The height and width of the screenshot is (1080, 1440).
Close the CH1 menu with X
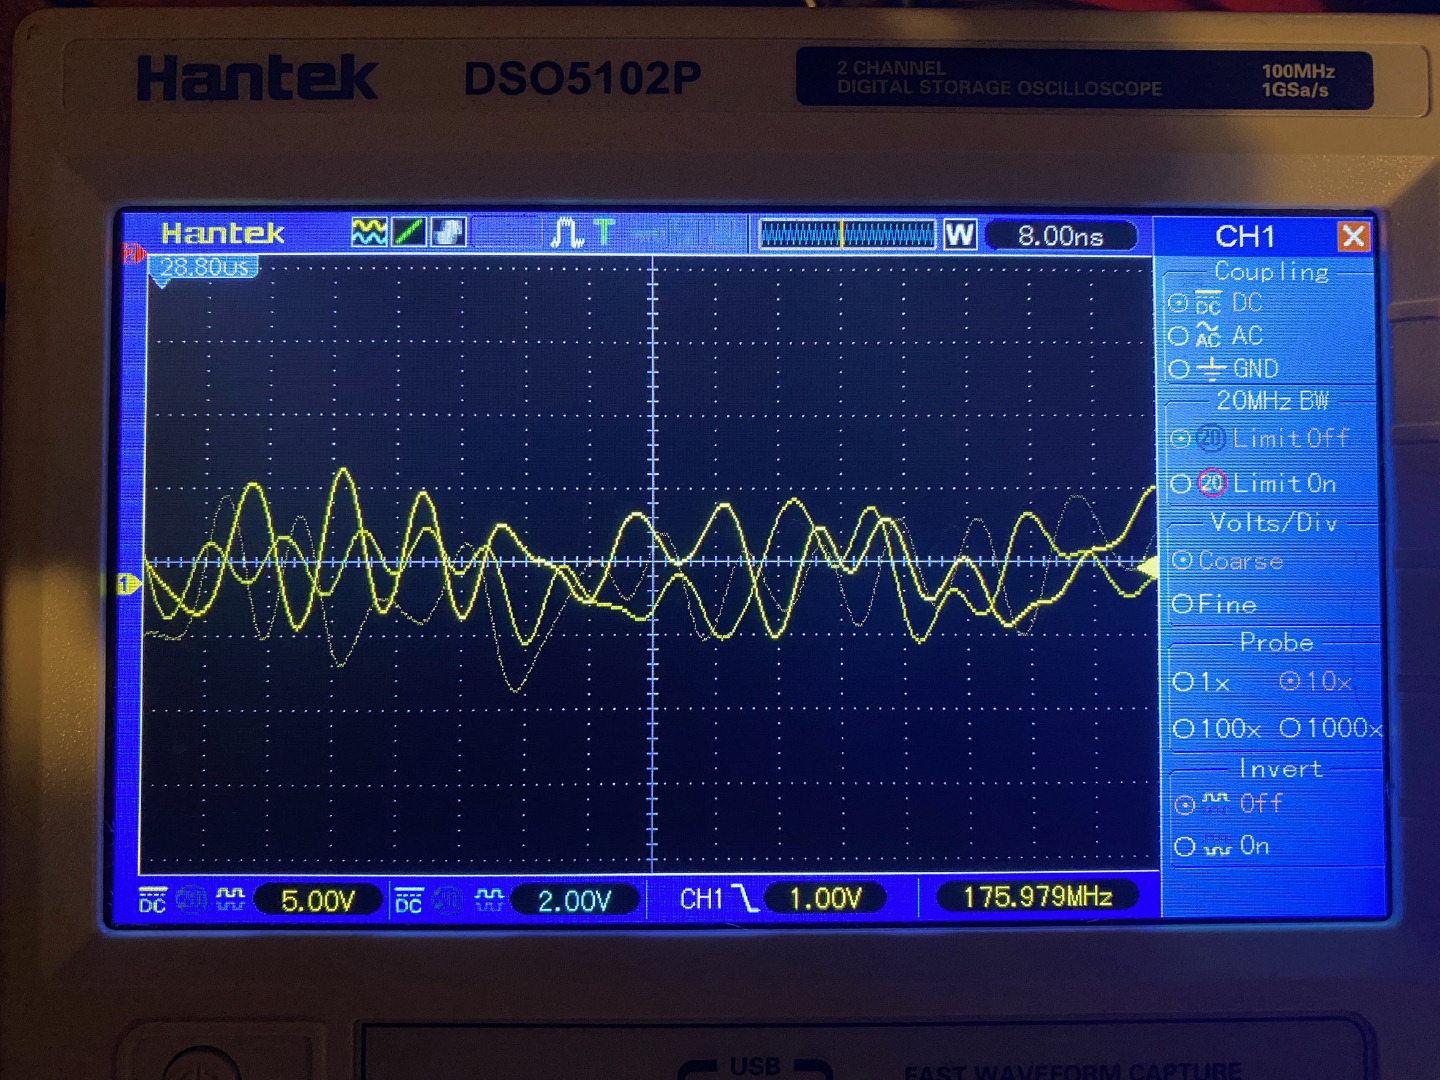(x=1353, y=236)
